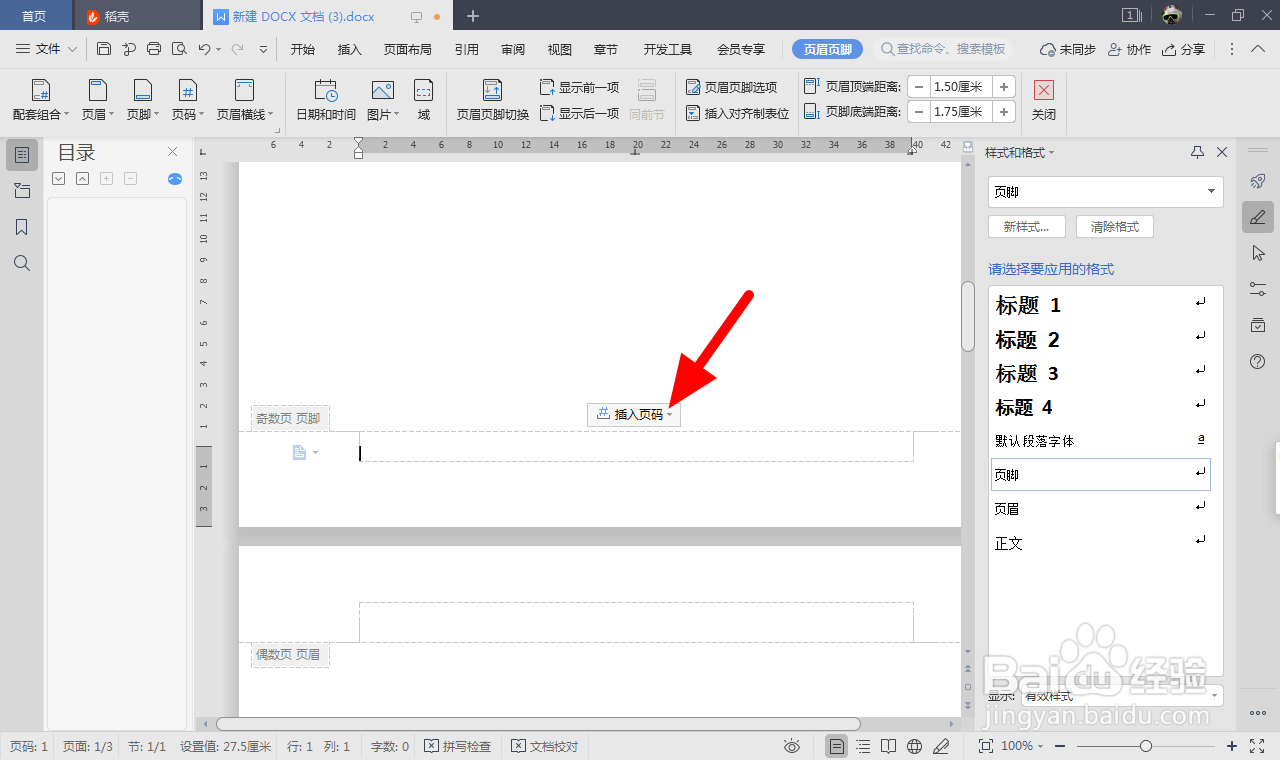Click the undo arrow

(204, 49)
